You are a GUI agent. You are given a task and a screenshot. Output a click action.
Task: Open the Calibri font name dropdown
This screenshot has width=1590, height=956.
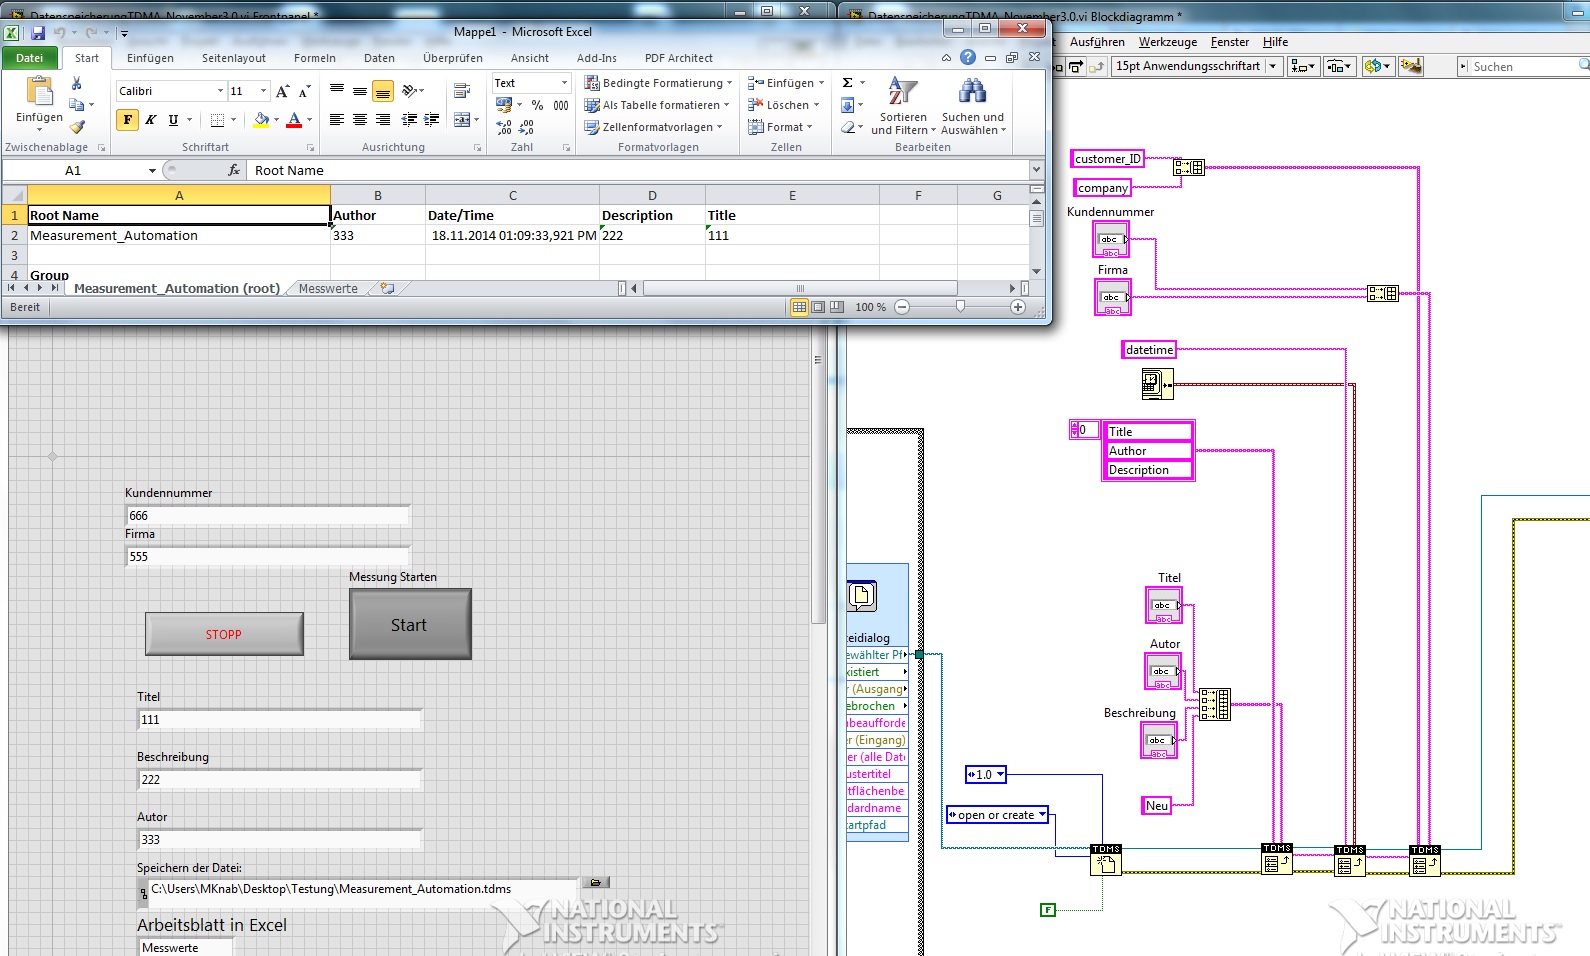click(220, 91)
